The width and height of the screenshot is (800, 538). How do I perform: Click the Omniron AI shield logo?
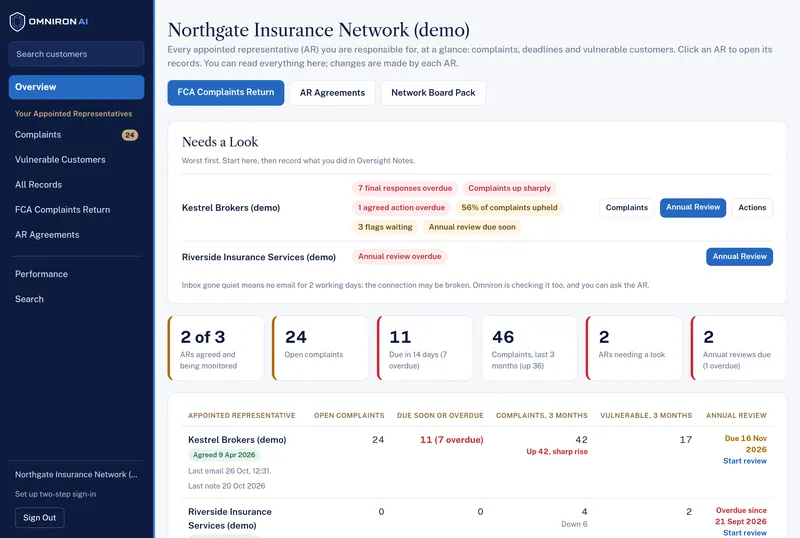17,21
